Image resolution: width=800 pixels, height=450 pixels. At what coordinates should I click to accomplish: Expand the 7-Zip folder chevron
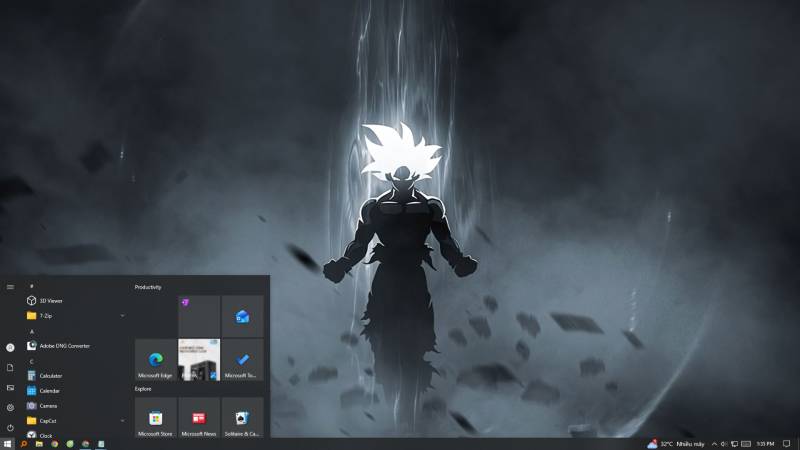[x=122, y=316]
